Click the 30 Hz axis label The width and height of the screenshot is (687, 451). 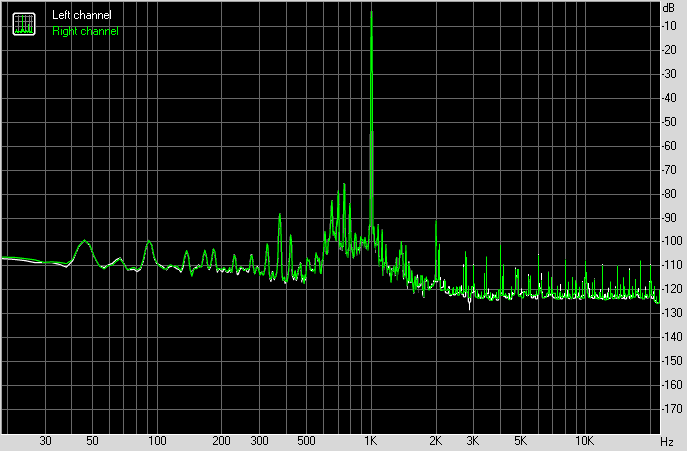[45, 440]
